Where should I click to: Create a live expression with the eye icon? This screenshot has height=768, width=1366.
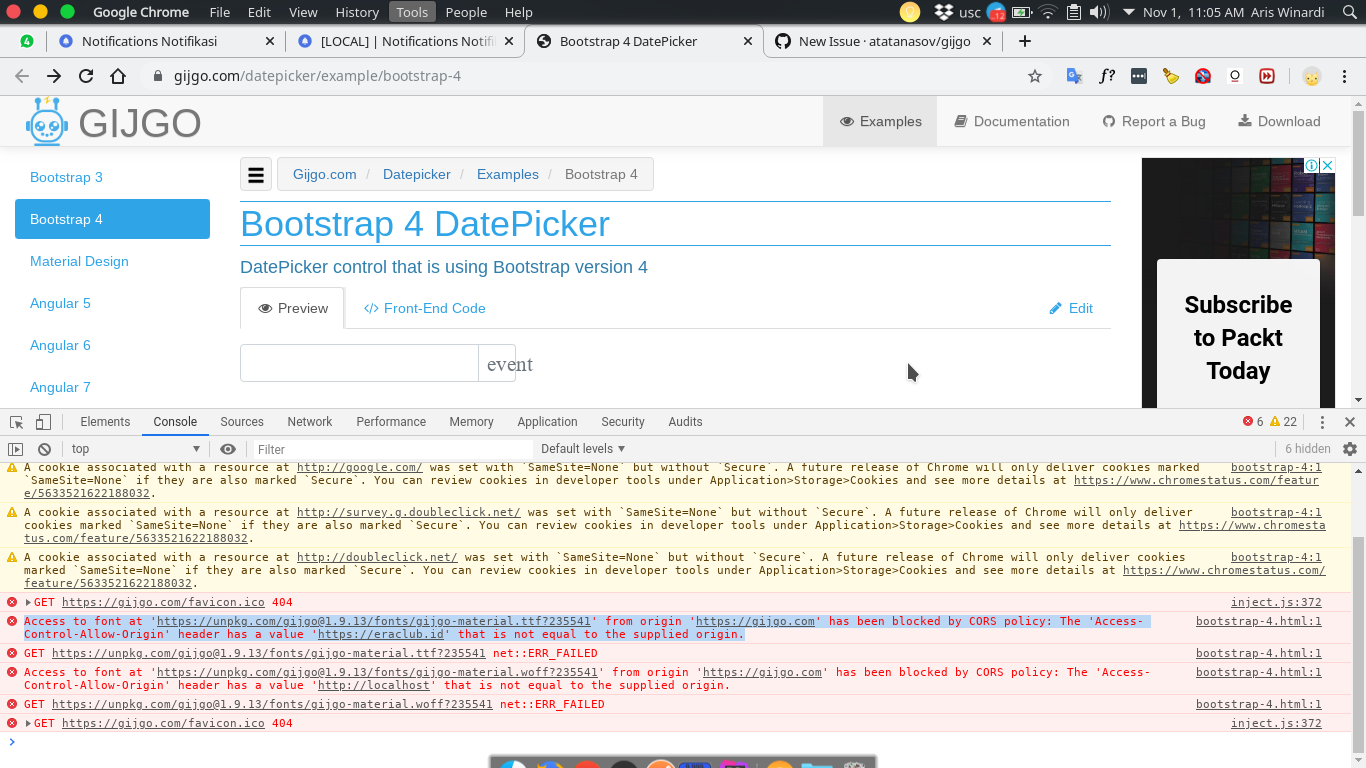click(229, 448)
